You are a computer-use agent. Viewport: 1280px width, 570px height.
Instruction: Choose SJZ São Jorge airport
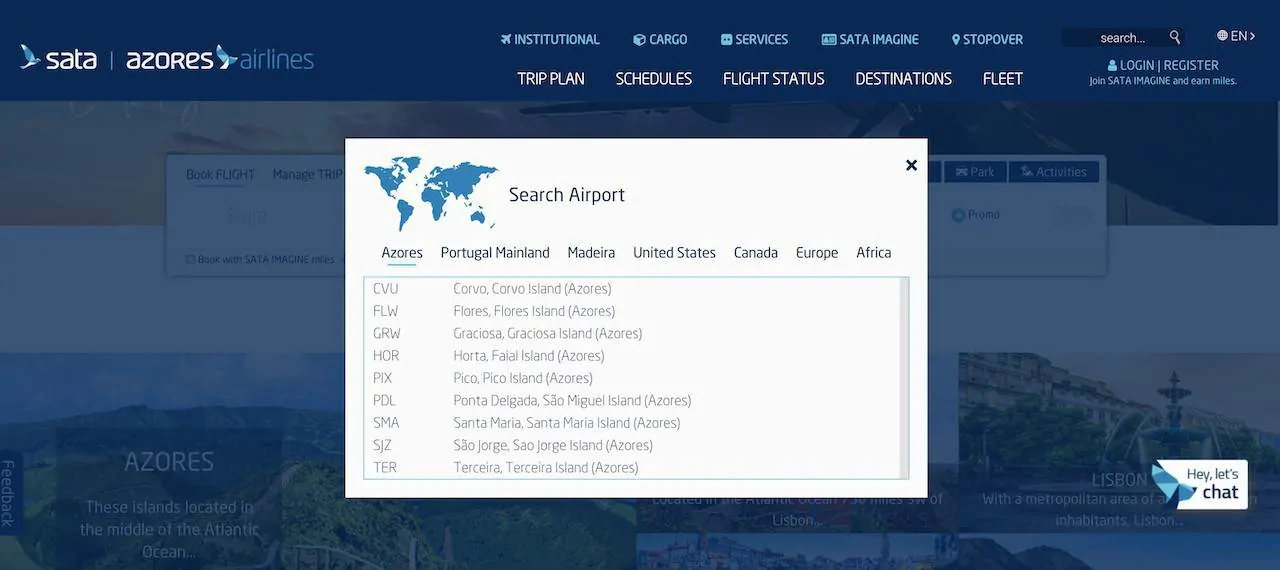pyautogui.click(x=632, y=445)
